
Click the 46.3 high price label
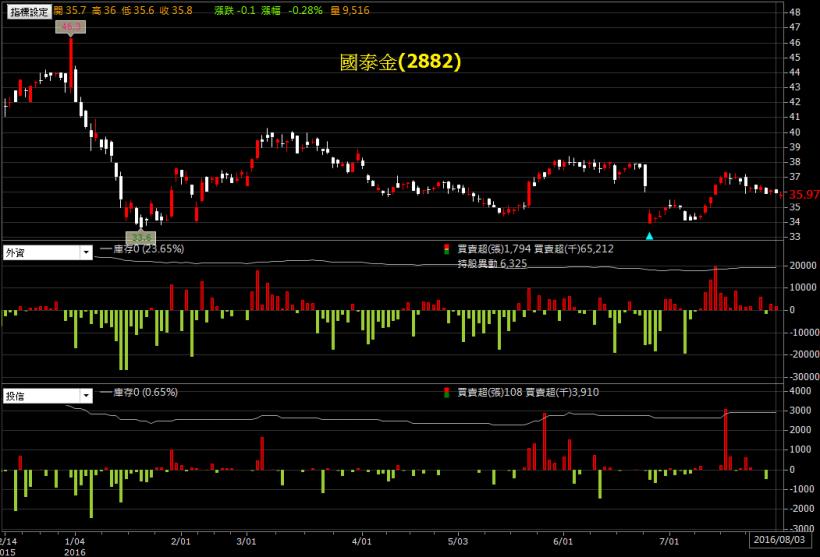(71, 27)
